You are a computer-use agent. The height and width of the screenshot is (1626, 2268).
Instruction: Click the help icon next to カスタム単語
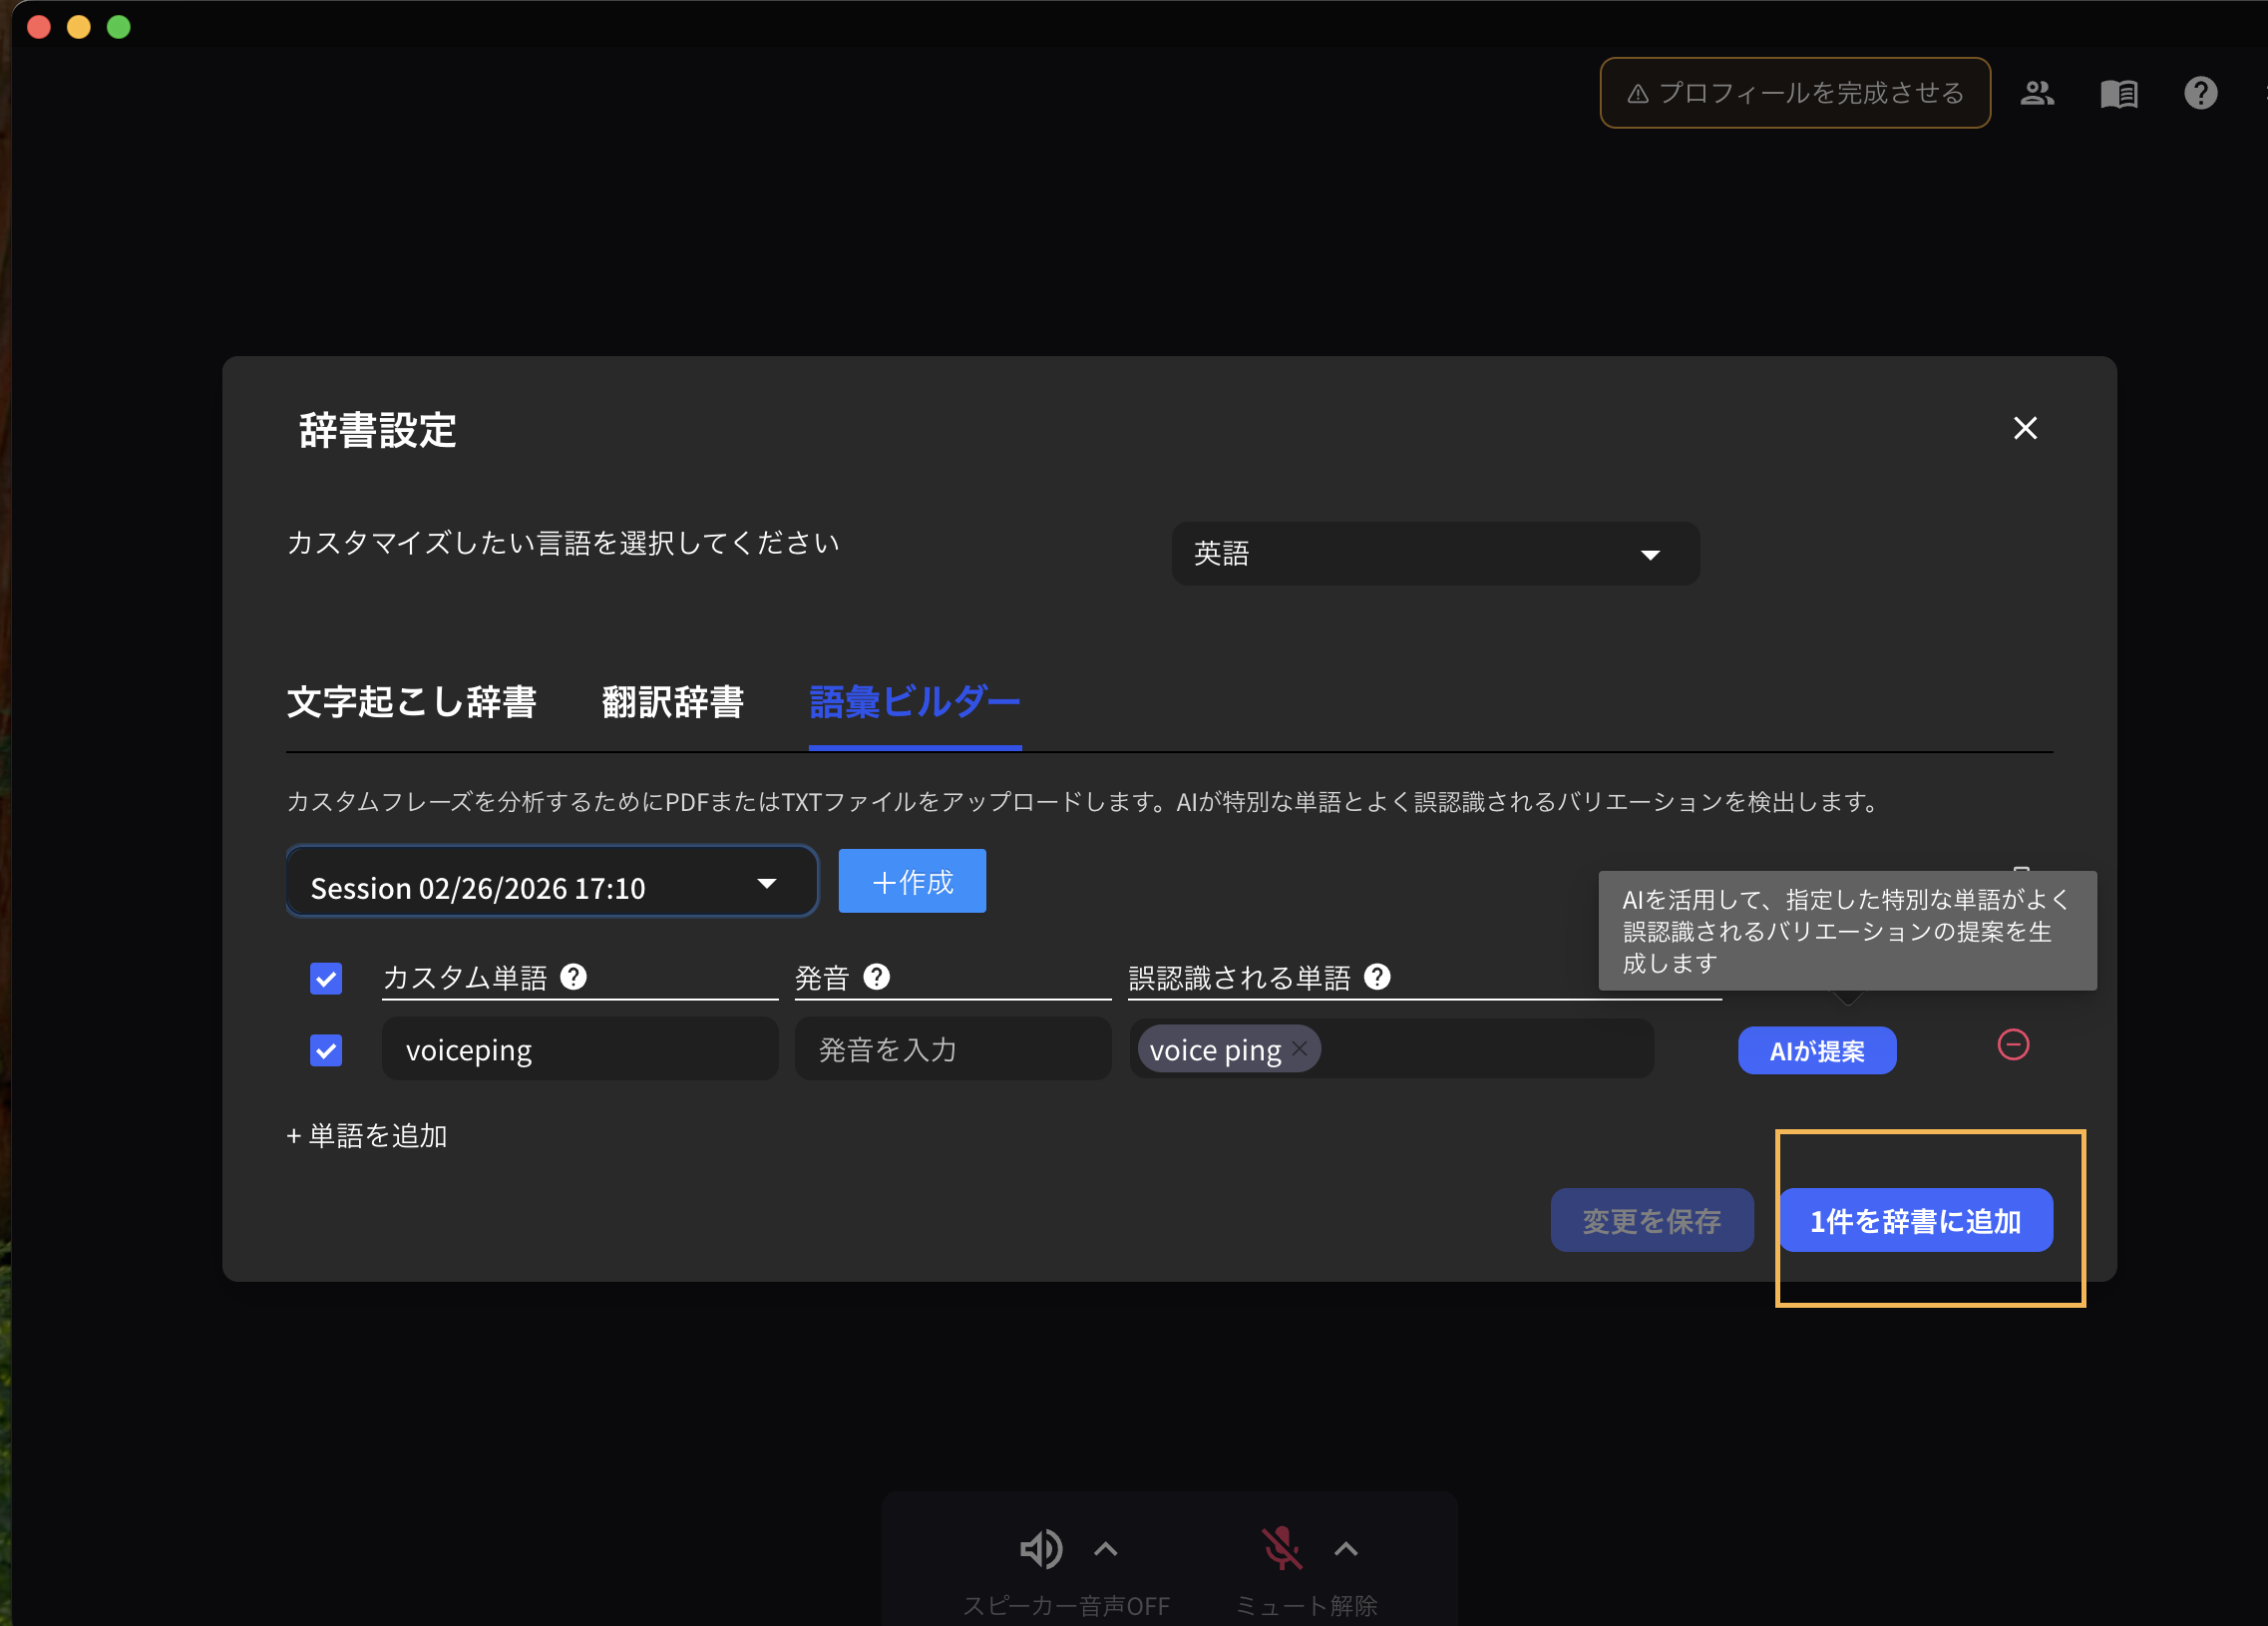574,977
